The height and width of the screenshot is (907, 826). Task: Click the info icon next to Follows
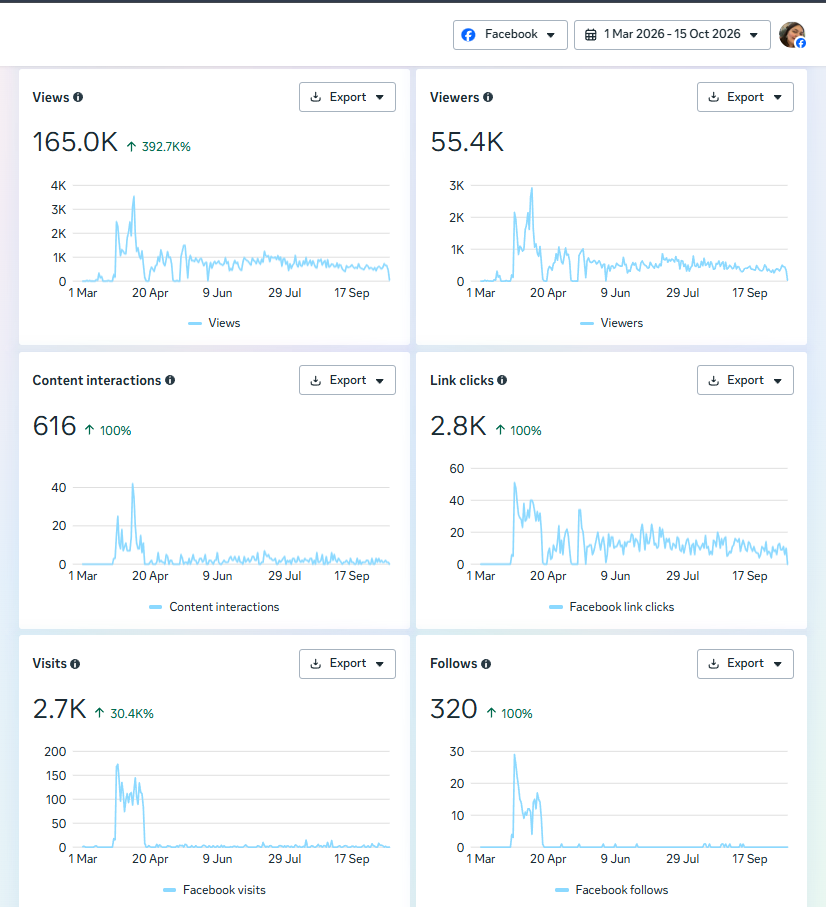(x=486, y=663)
